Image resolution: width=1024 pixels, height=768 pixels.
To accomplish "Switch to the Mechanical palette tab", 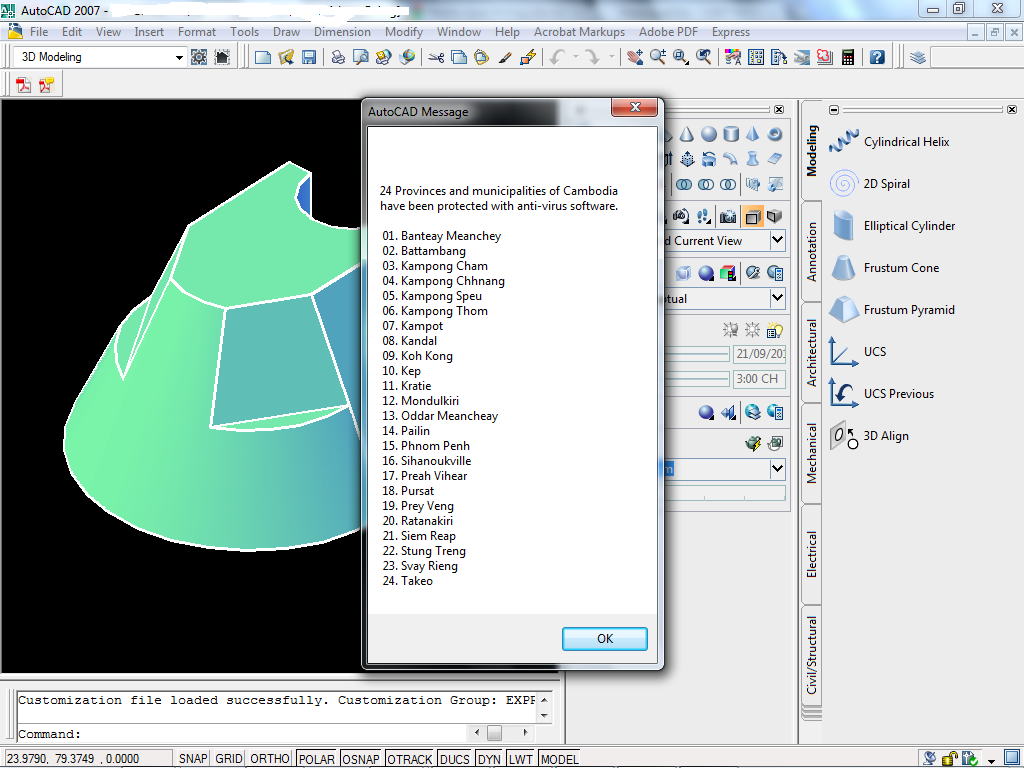I will click(812, 453).
